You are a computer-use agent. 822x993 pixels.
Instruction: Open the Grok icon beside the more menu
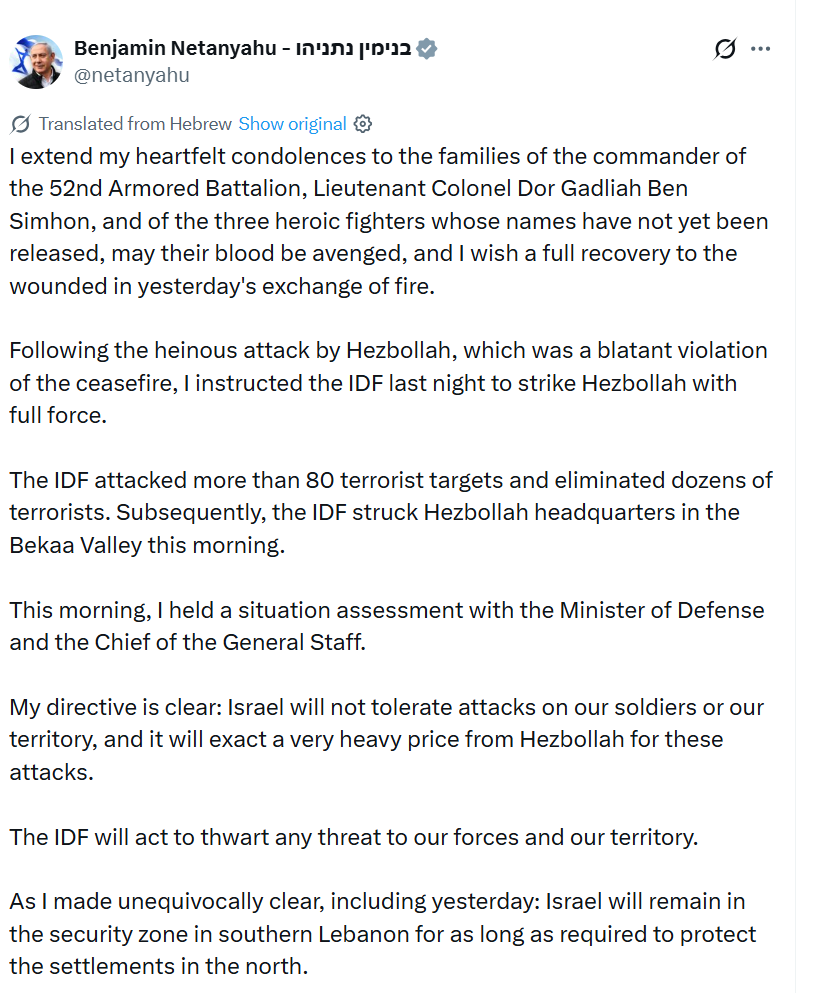724,49
